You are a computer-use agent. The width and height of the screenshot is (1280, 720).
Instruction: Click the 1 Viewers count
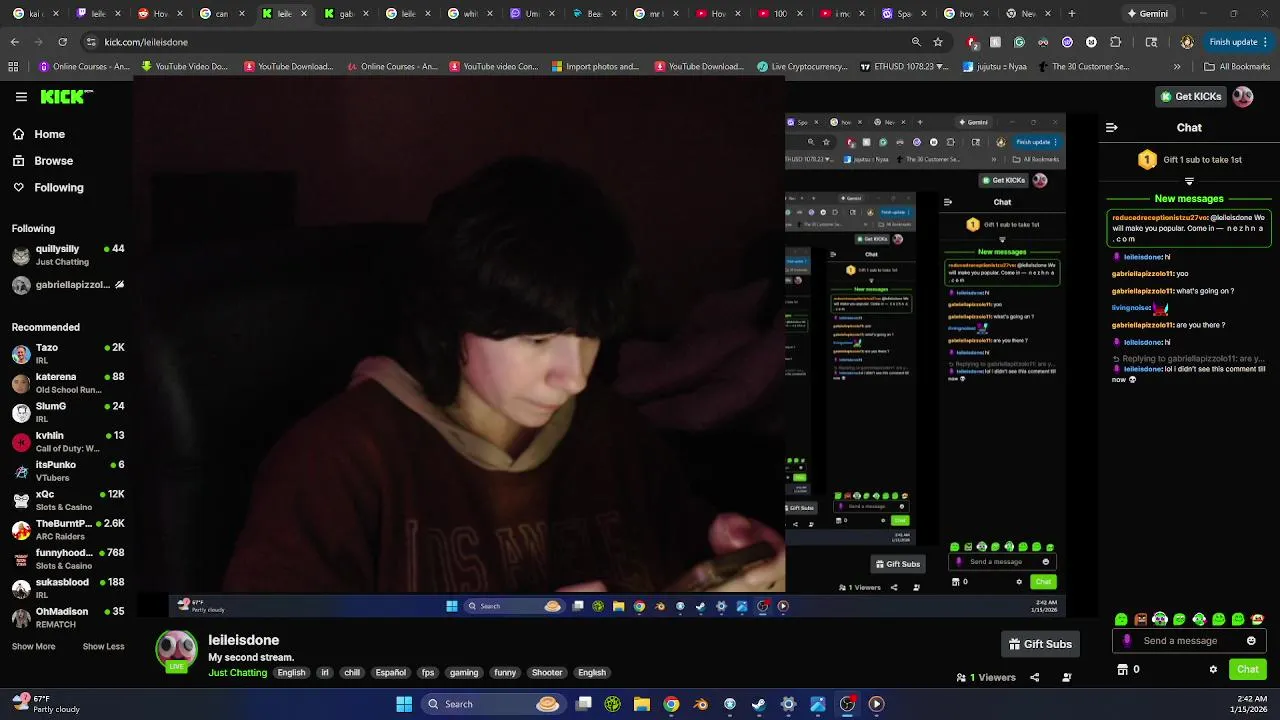click(x=986, y=677)
